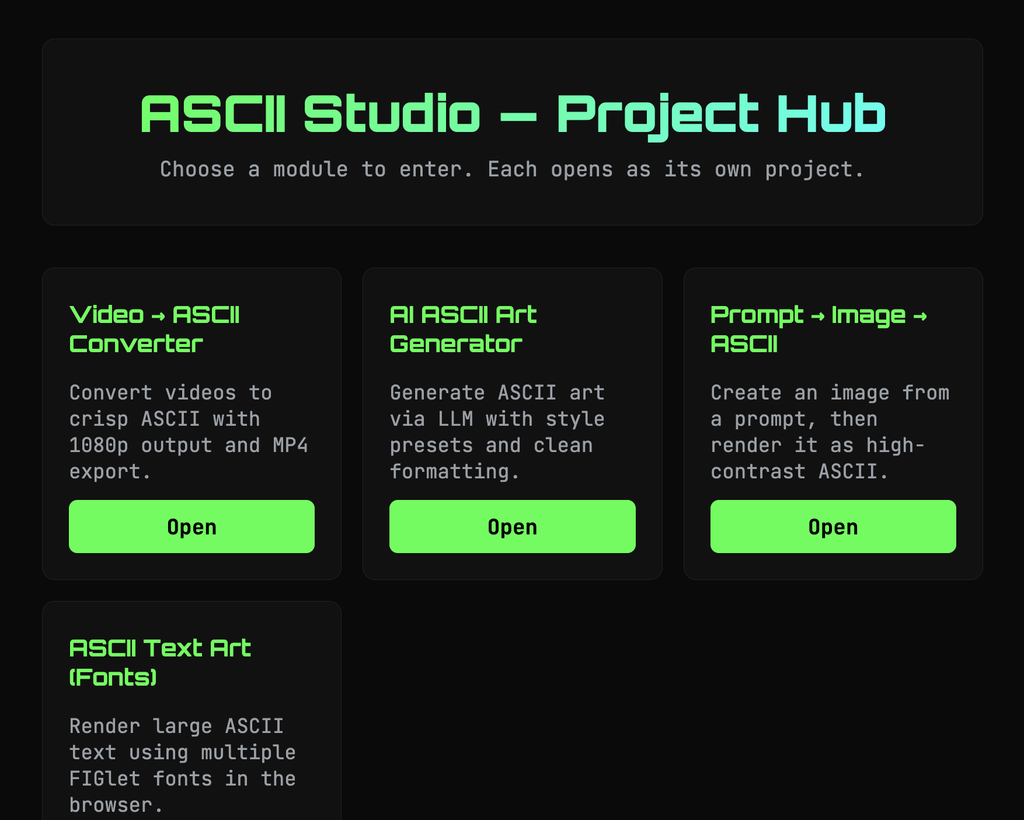Select the Video → ASCII Converter card title
1024x820 pixels.
(x=155, y=329)
